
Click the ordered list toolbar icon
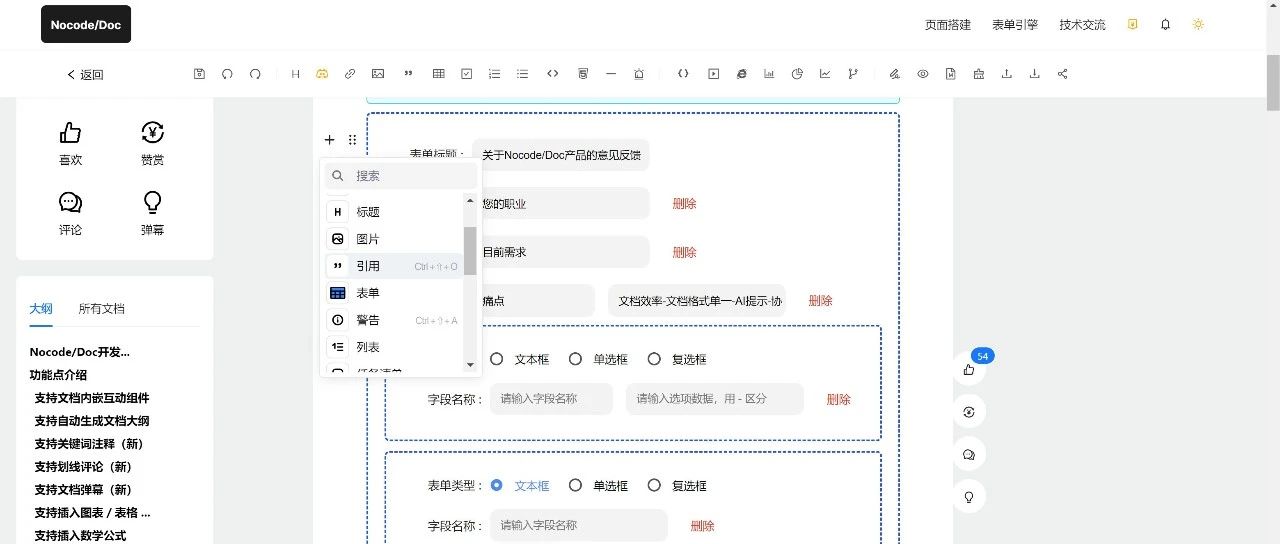point(494,74)
